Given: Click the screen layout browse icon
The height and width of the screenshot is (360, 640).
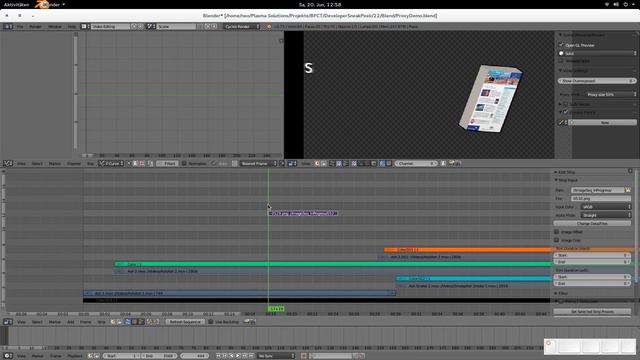Looking at the screenshot, I should (x=84, y=27).
